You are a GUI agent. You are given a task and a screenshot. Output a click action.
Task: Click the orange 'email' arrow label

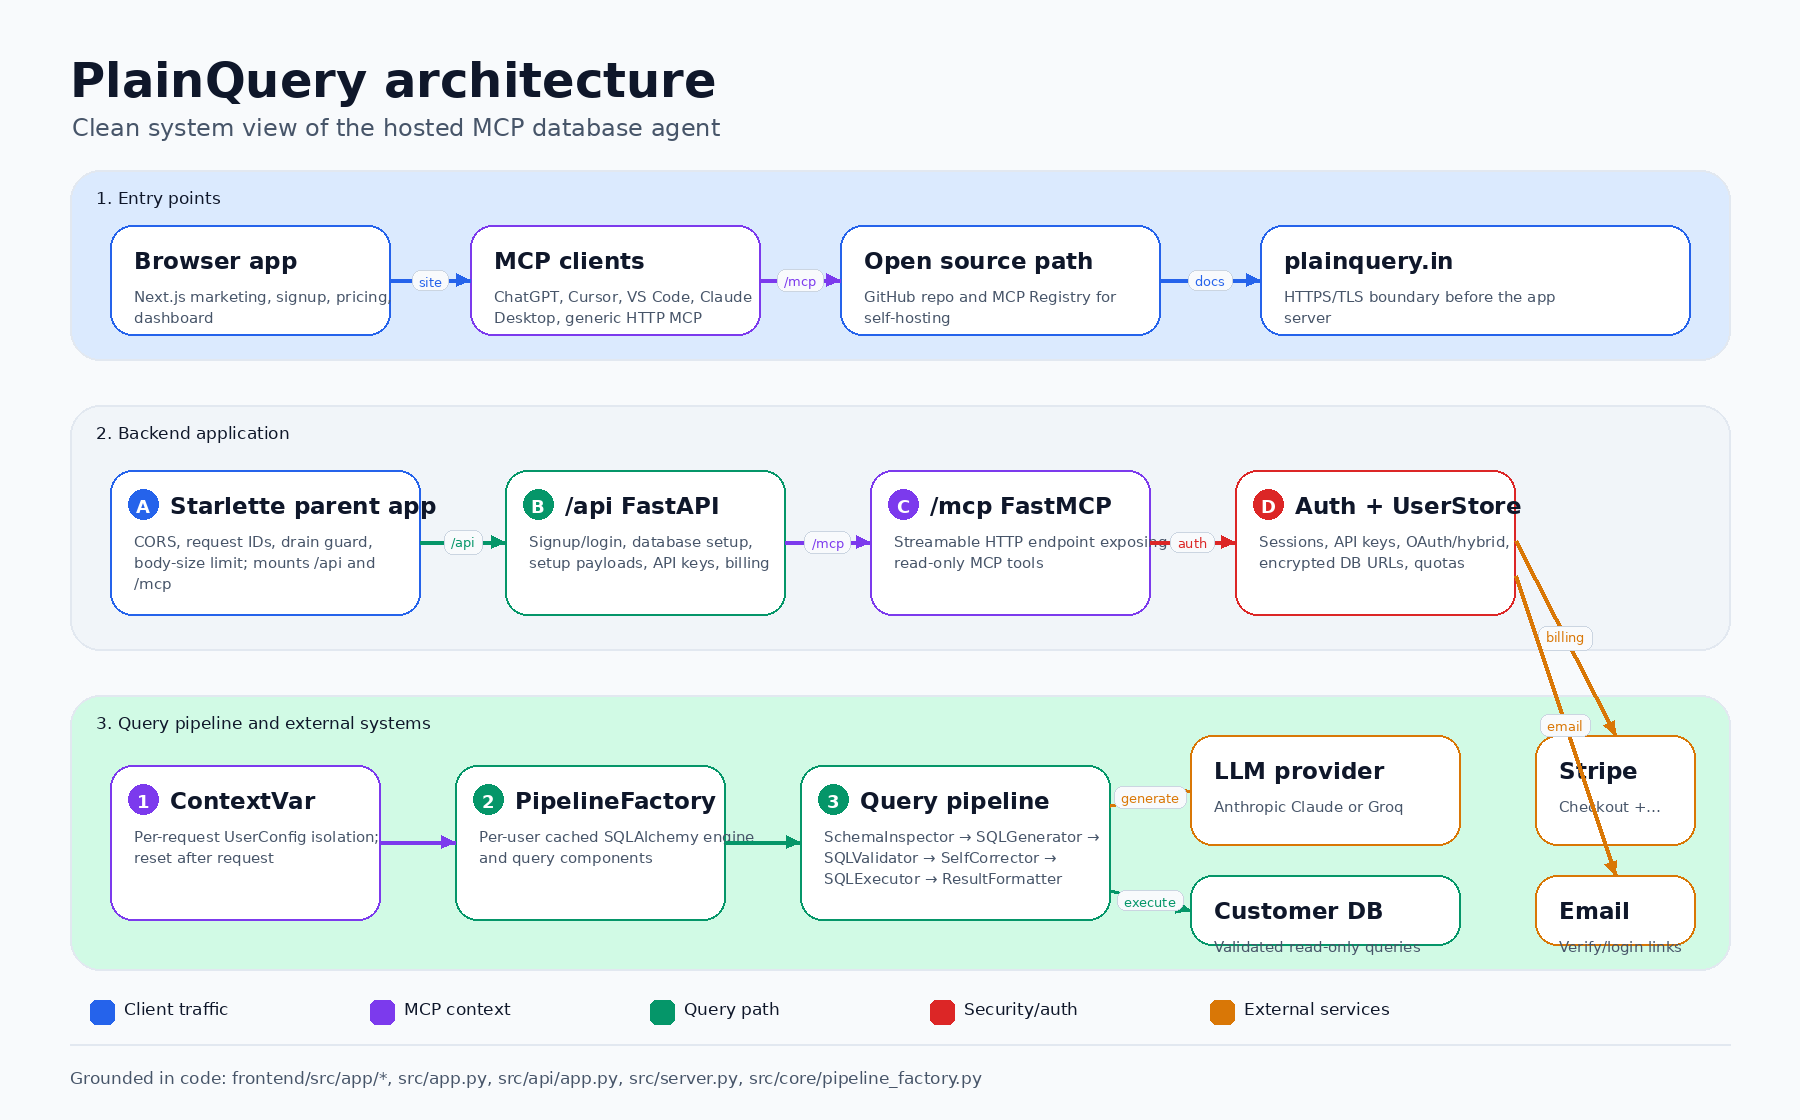coord(1565,726)
